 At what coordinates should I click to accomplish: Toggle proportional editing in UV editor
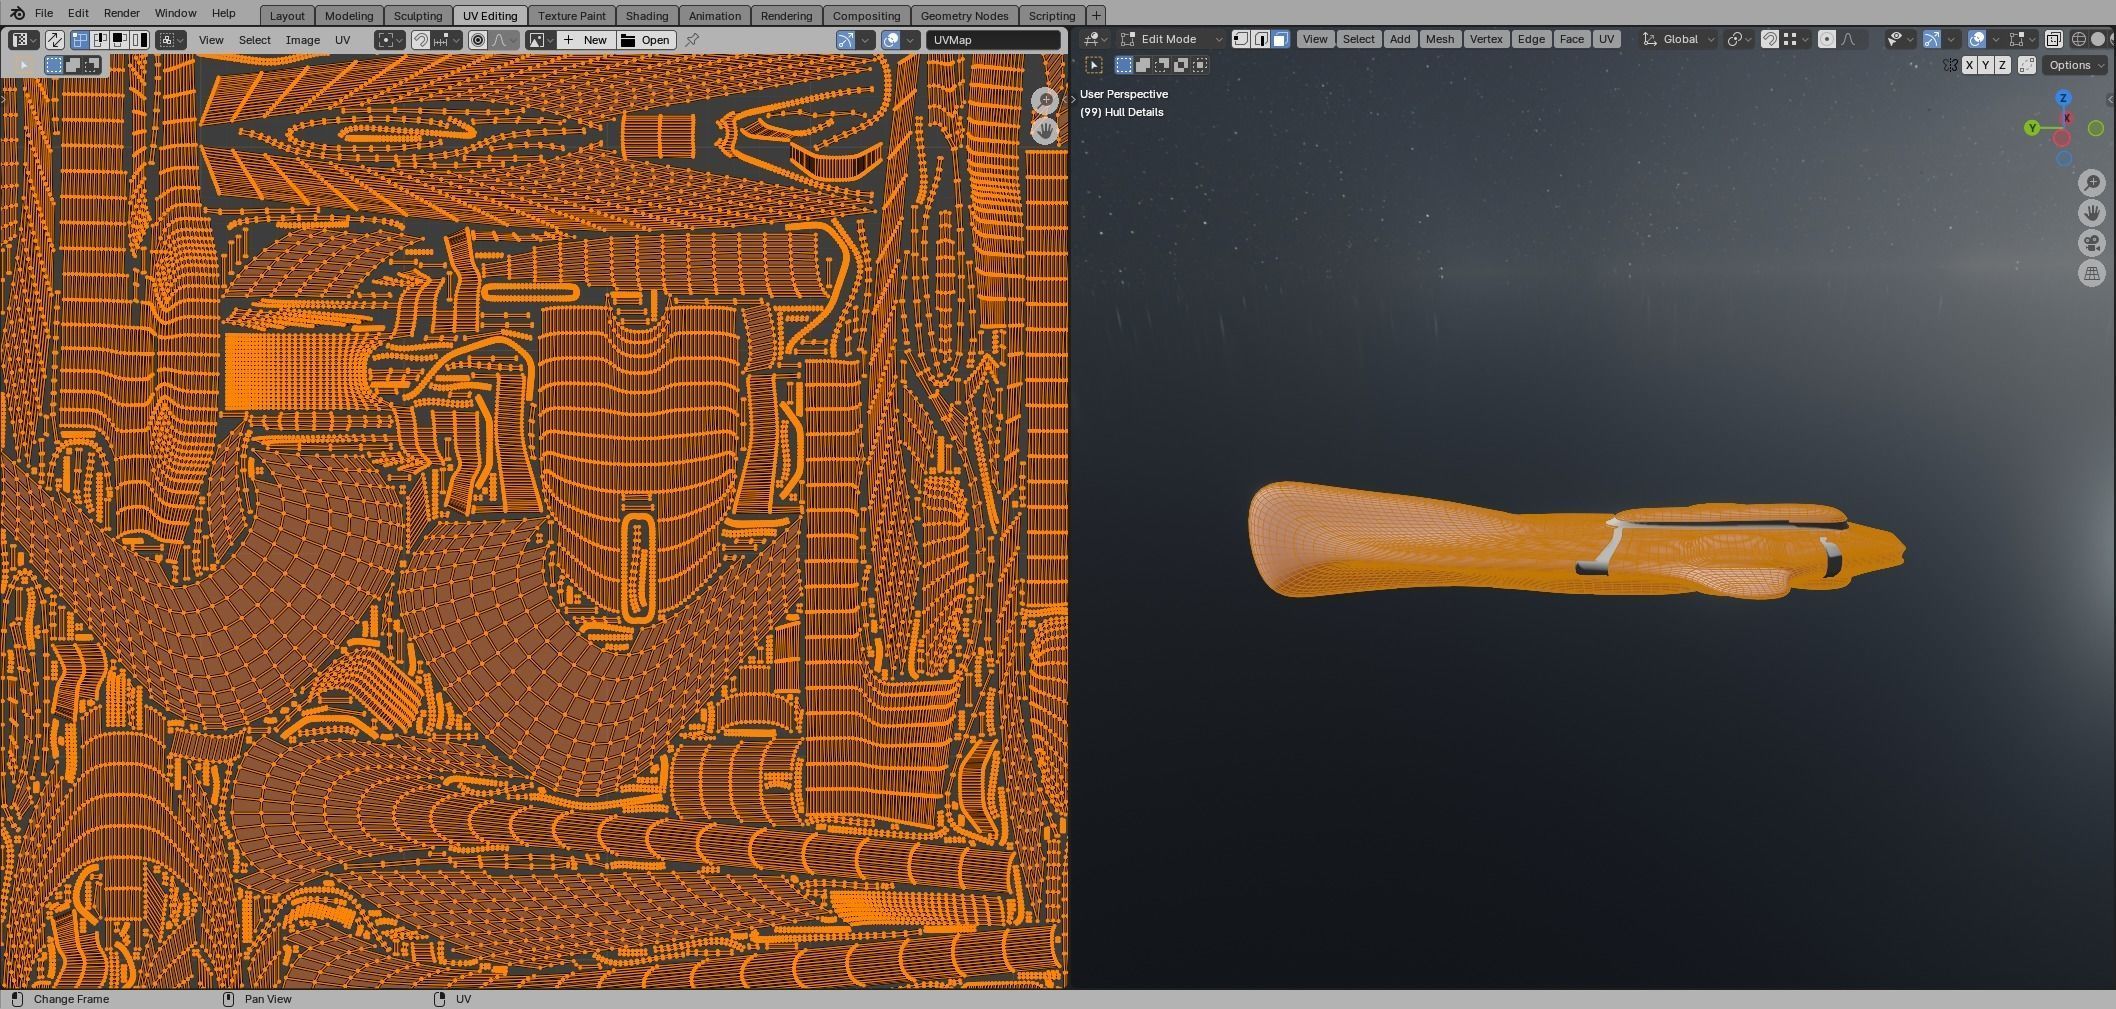click(x=478, y=40)
